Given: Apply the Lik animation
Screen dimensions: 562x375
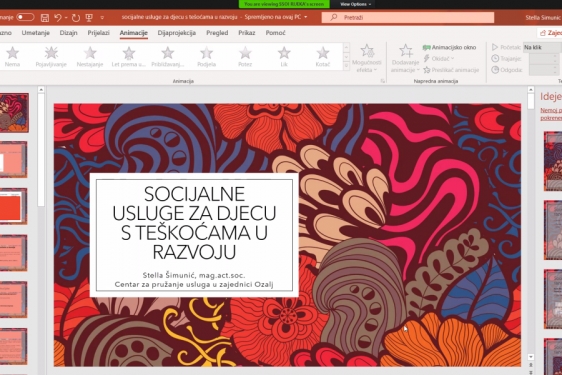Looking at the screenshot, I should (x=284, y=57).
